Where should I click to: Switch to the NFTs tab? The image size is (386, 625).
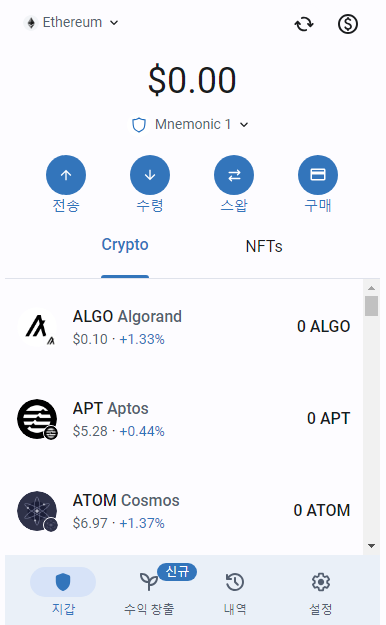264,246
